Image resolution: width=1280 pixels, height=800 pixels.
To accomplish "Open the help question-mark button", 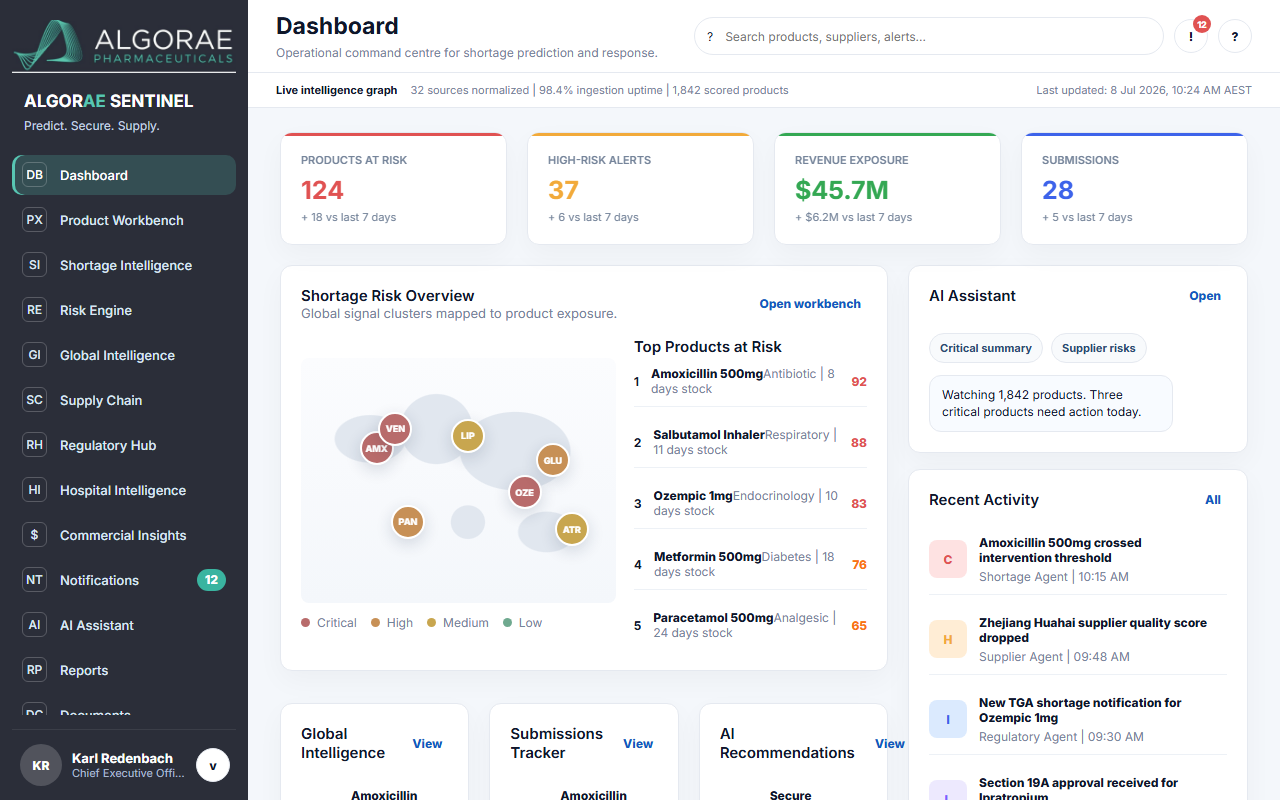I will point(1235,37).
